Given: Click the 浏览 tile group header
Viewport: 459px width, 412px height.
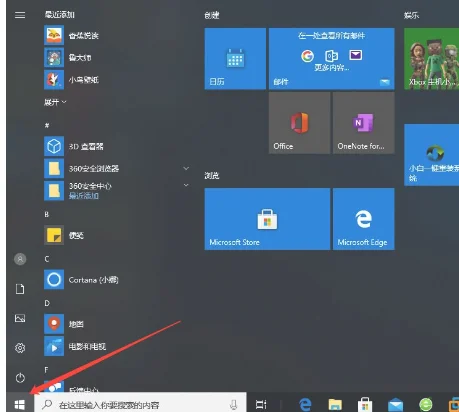Looking at the screenshot, I should pyautogui.click(x=212, y=175).
